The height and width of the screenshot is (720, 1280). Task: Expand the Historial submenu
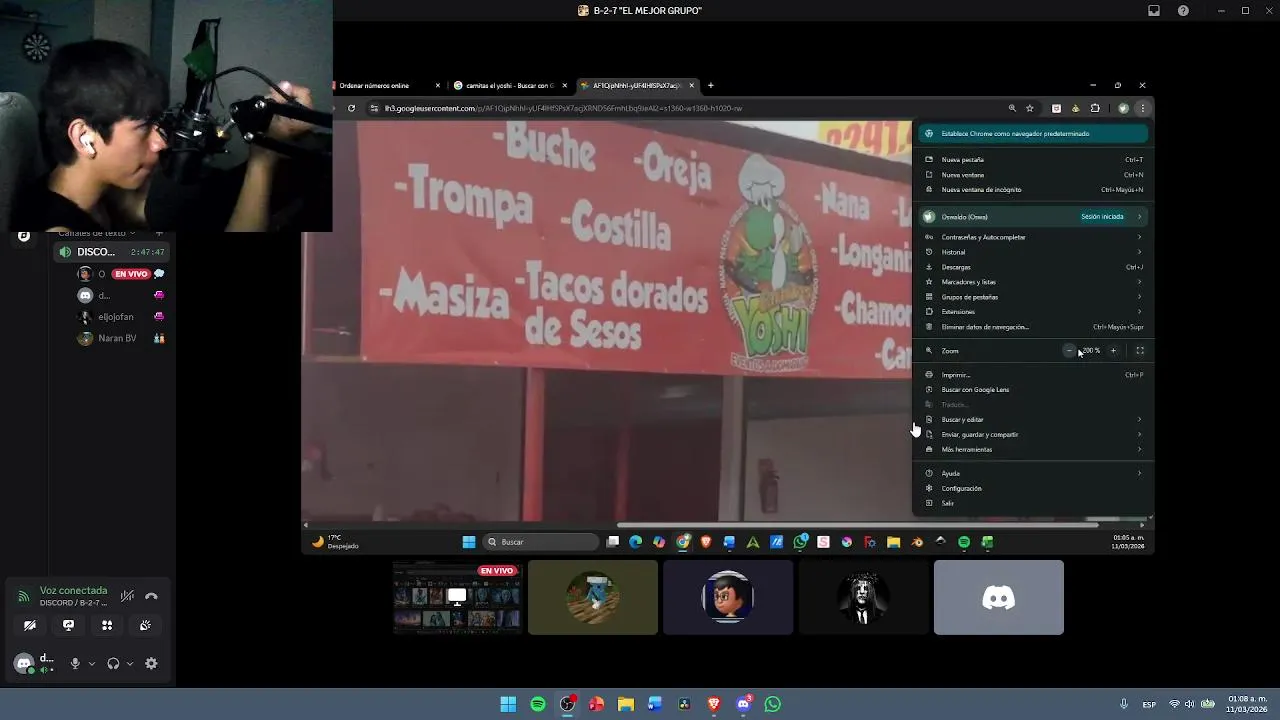tap(1034, 252)
